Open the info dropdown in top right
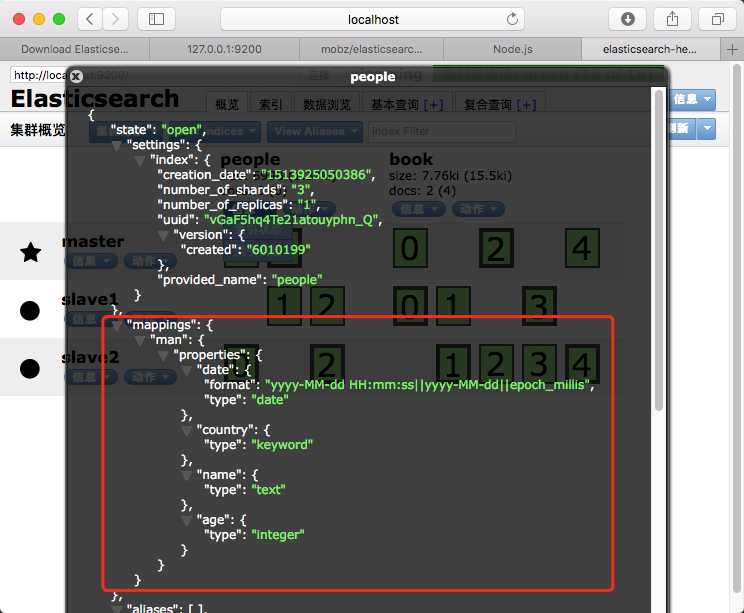Image resolution: width=744 pixels, height=613 pixels. [x=693, y=99]
